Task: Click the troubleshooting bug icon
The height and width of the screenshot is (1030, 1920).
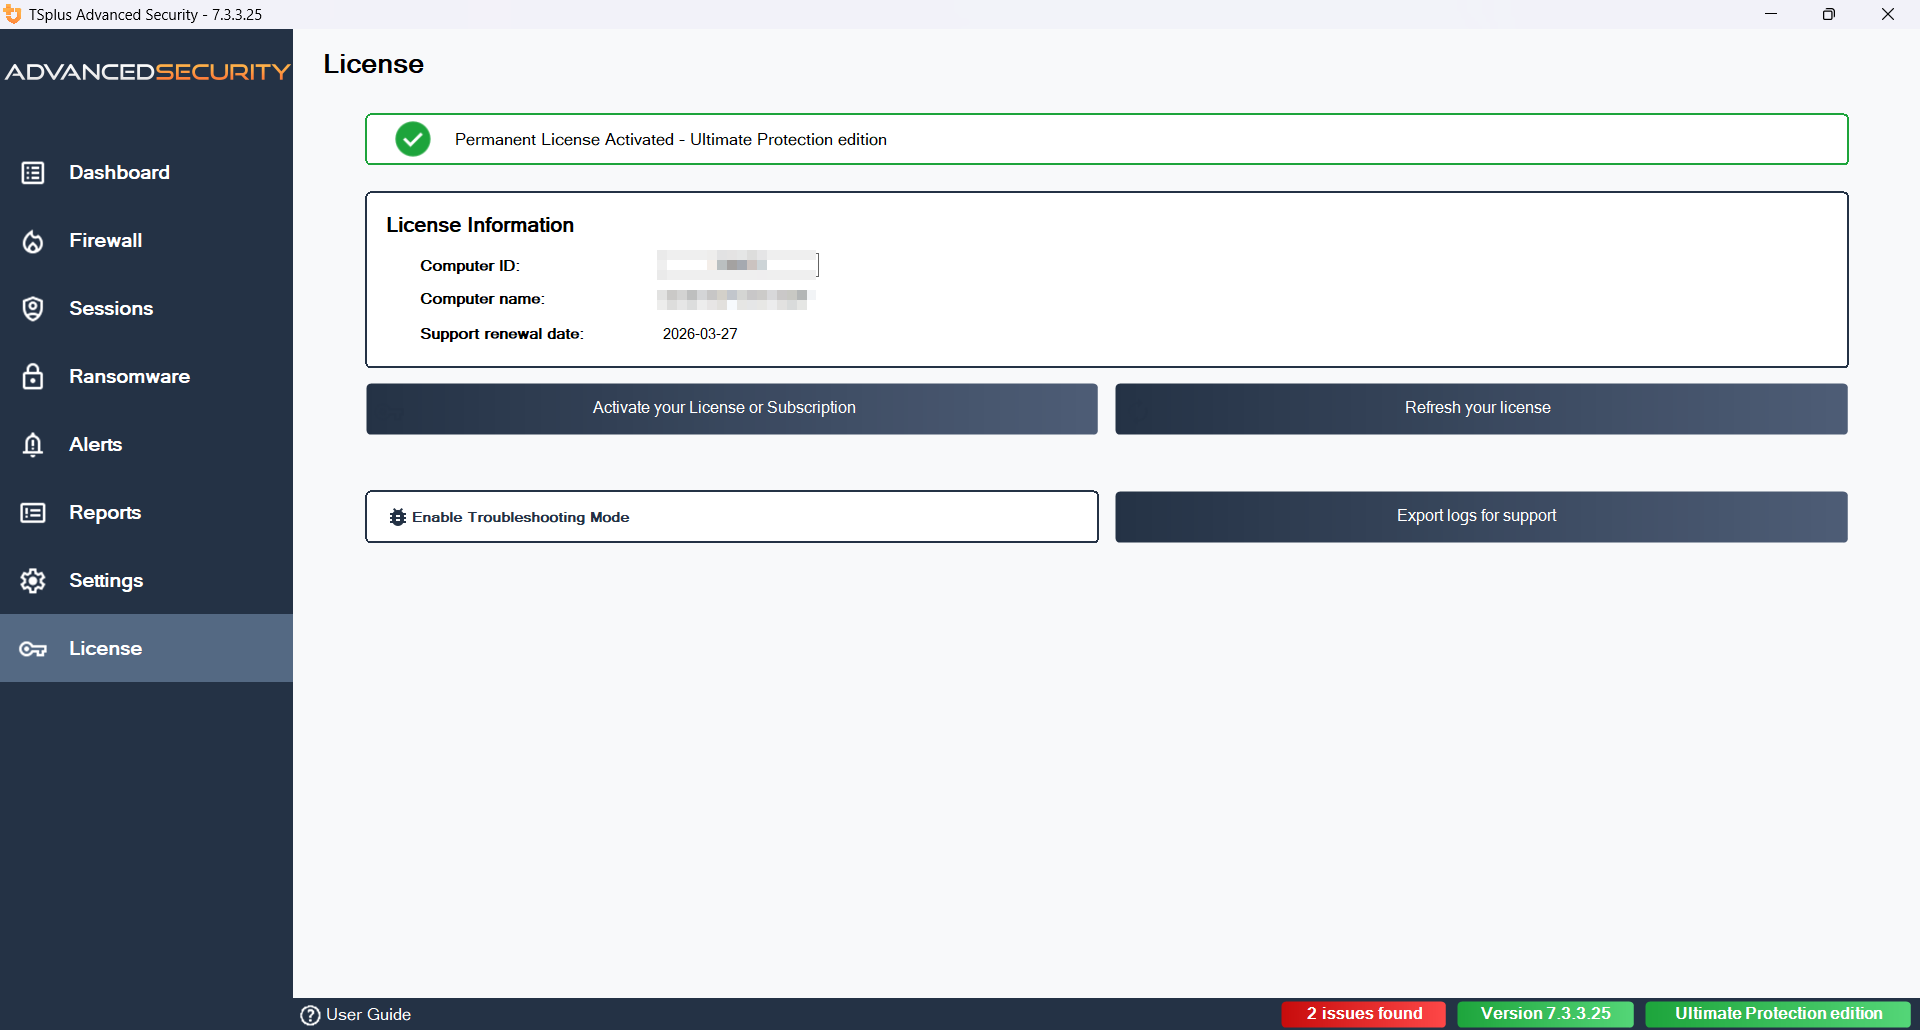Action: 398,517
